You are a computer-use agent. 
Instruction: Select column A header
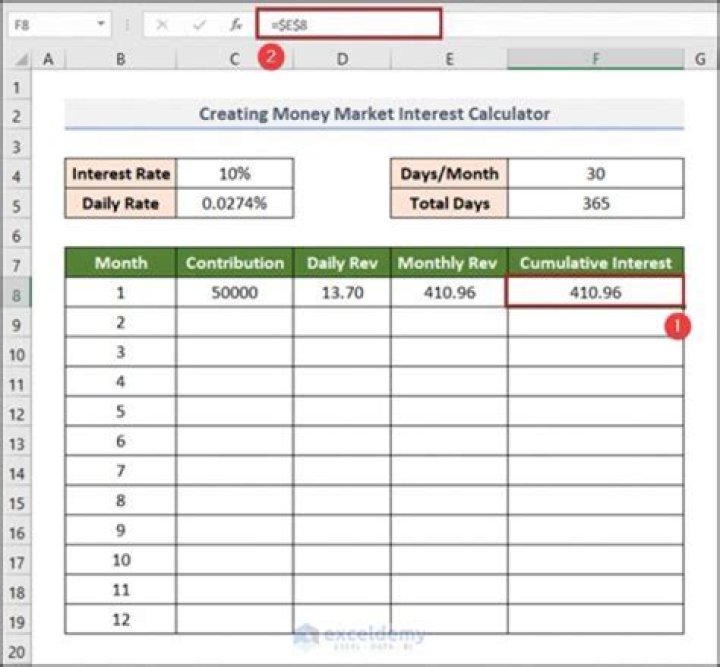pos(48,59)
